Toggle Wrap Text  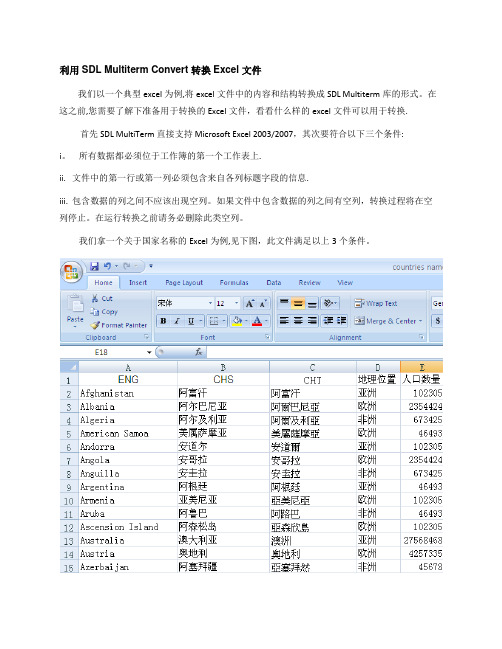click(375, 303)
